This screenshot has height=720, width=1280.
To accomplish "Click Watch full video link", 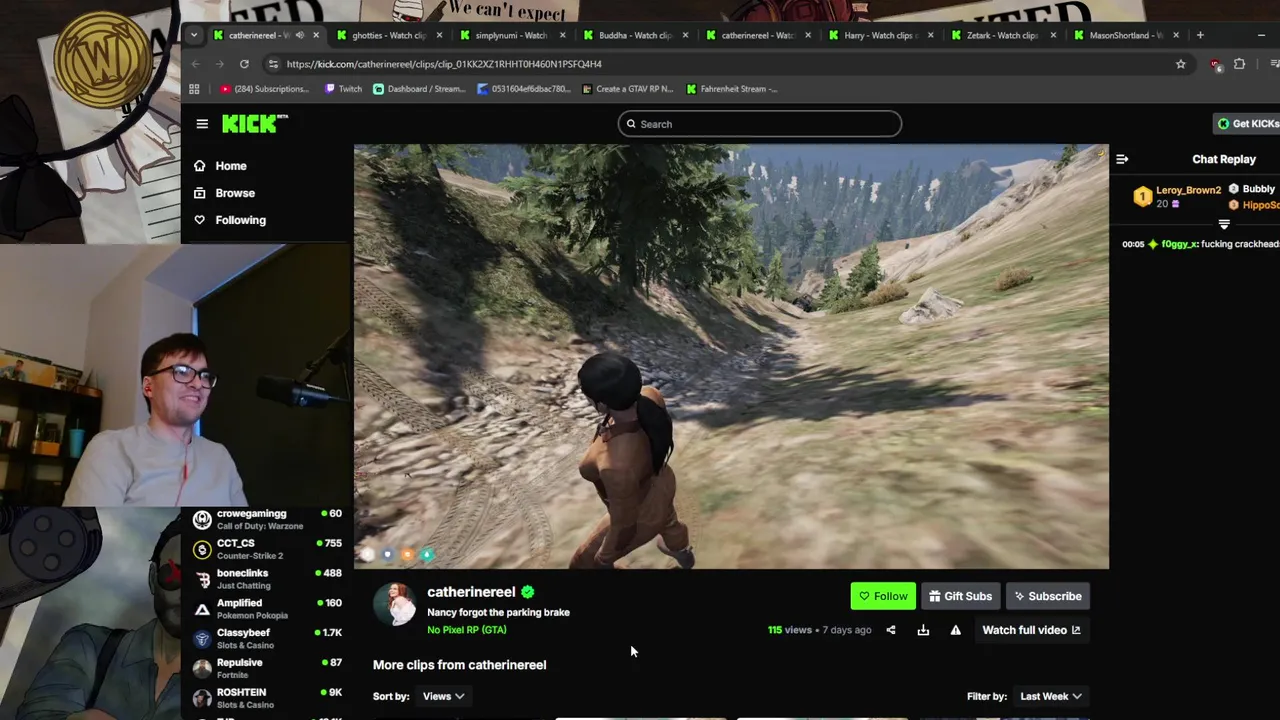I will tap(1031, 630).
